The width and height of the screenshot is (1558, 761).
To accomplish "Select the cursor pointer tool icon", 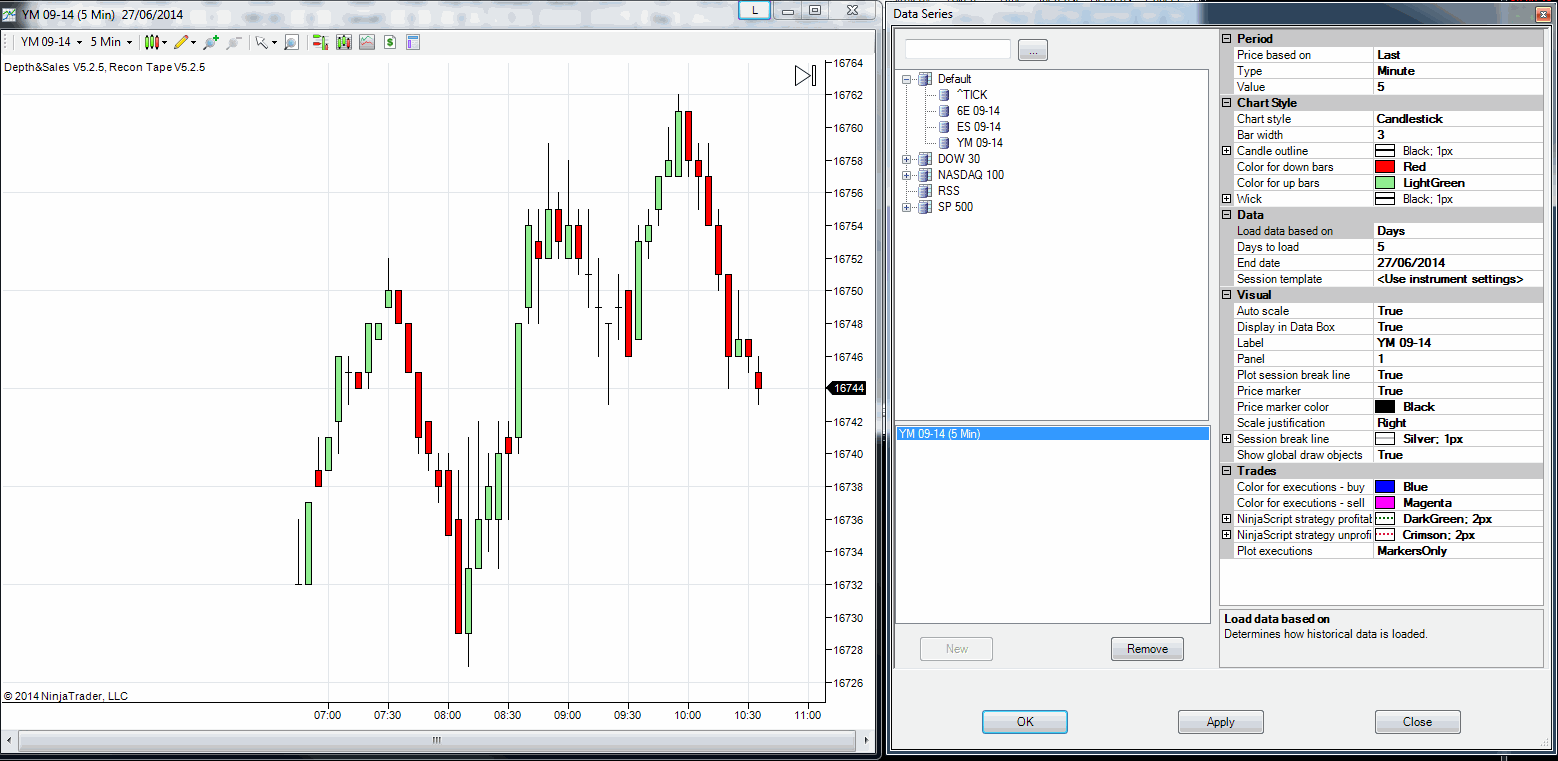I will click(261, 42).
